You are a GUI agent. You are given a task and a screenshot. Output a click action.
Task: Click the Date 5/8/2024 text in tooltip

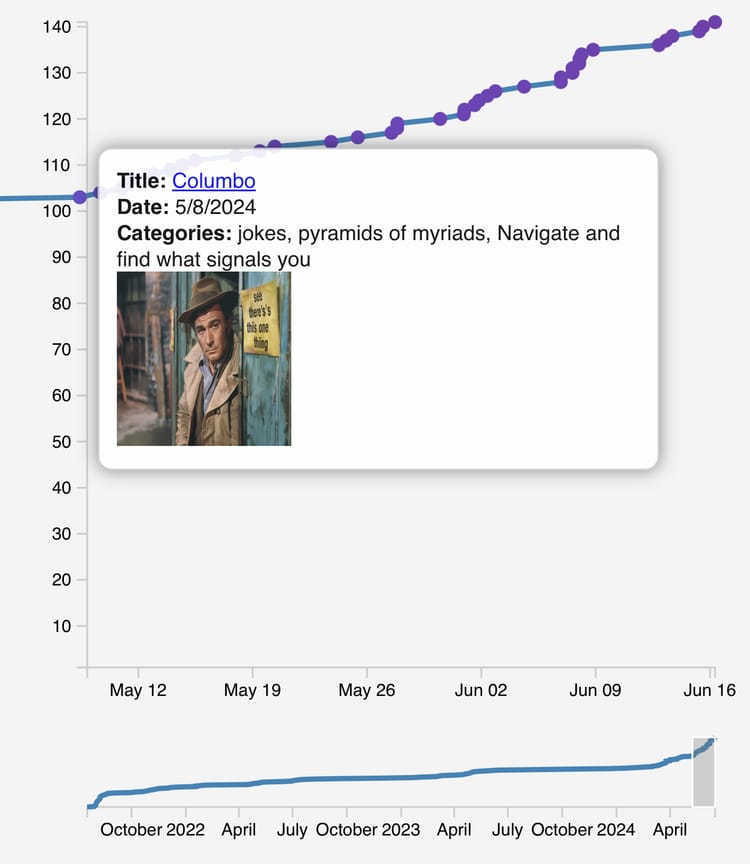187,207
